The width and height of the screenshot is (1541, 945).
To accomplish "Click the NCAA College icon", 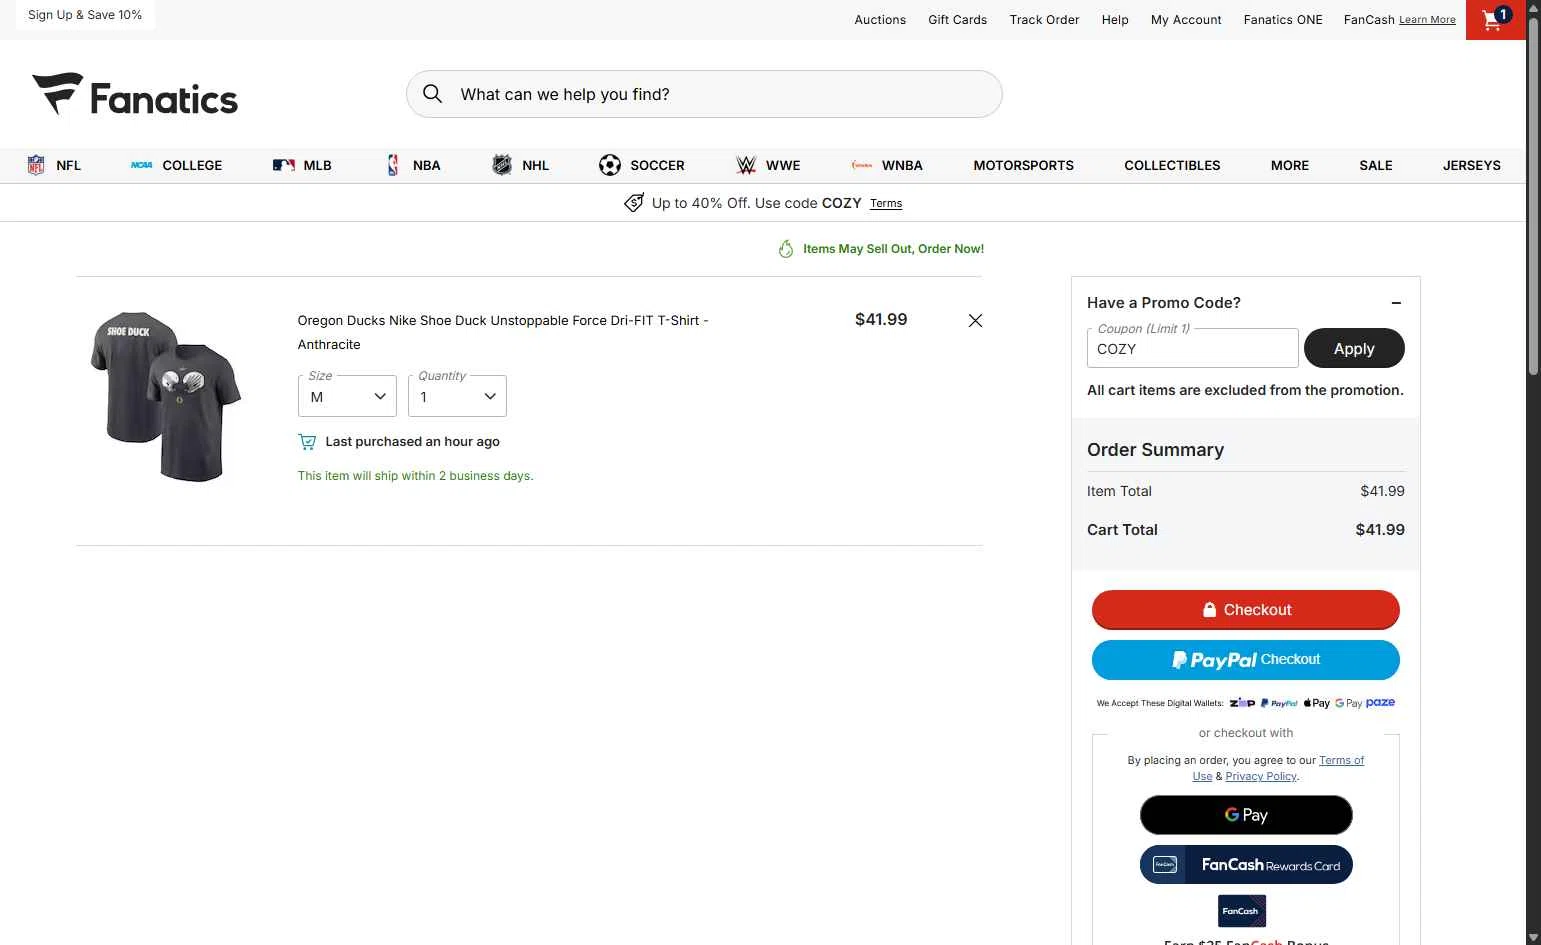I will [x=142, y=165].
